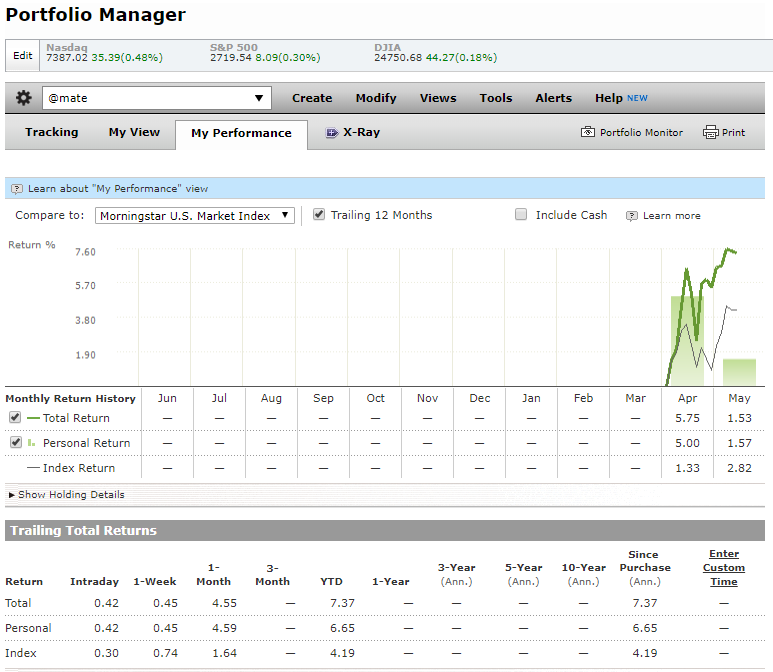Toggle the Trailing 12 Months checkbox
The image size is (773, 672).
(319, 214)
